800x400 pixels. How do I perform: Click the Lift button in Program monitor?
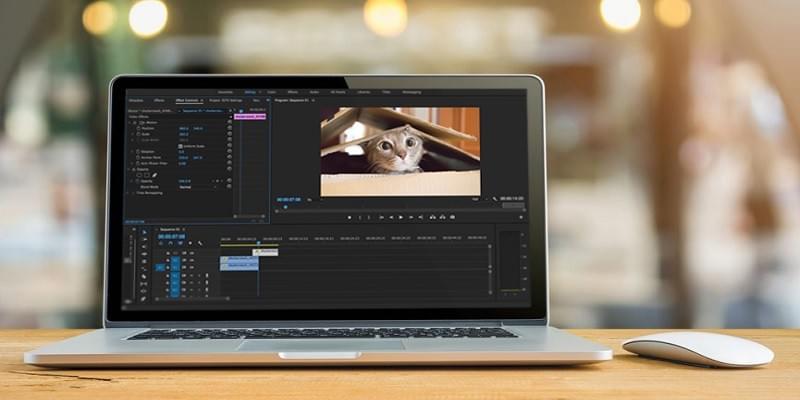tap(433, 217)
